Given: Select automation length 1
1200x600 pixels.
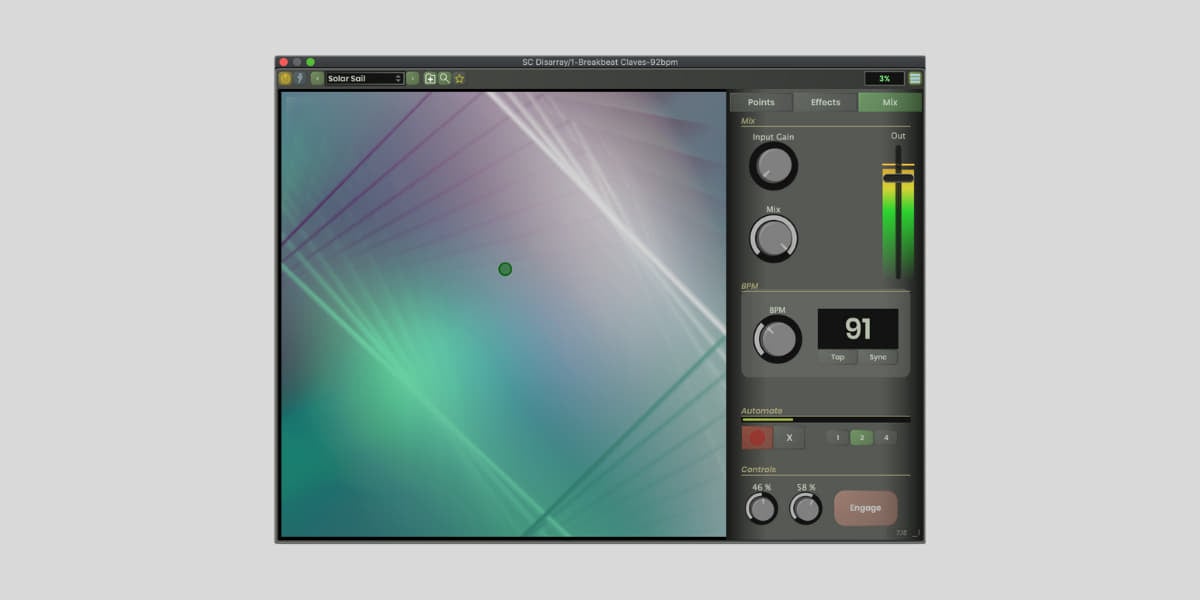Looking at the screenshot, I should click(x=838, y=437).
